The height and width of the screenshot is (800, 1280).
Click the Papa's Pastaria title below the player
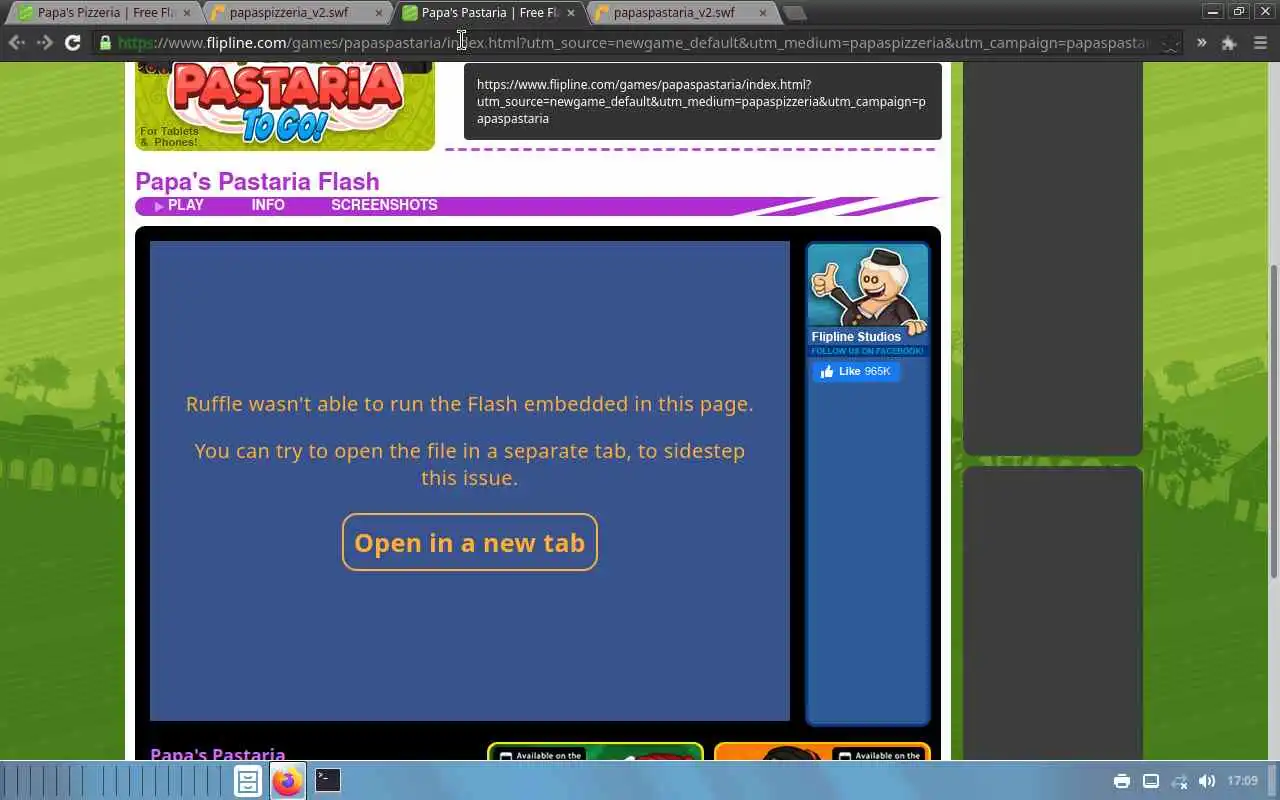pyautogui.click(x=218, y=754)
